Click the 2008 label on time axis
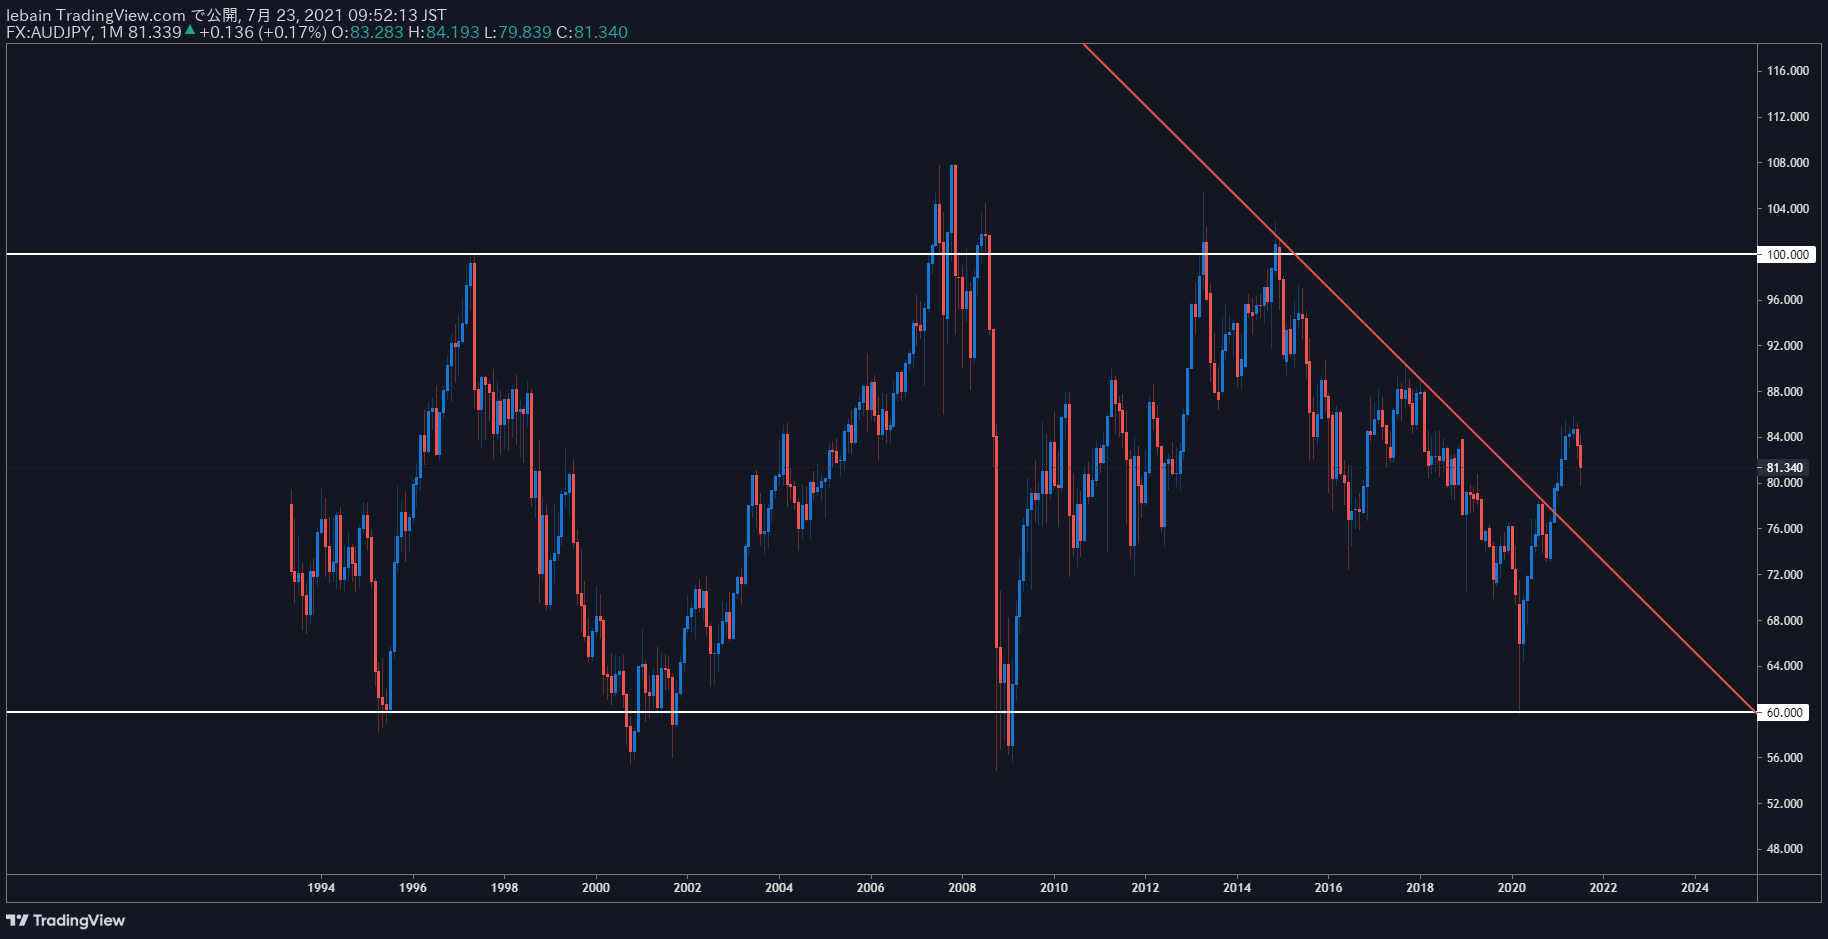The width and height of the screenshot is (1828, 939). pyautogui.click(x=962, y=888)
